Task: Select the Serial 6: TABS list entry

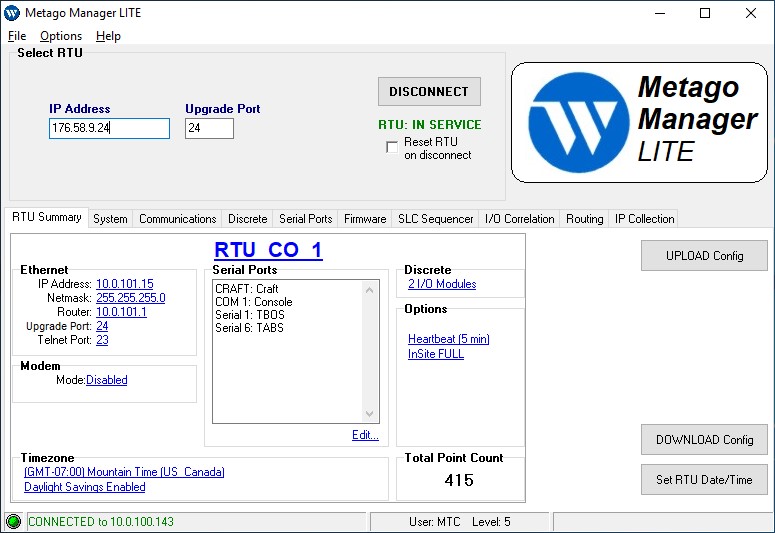Action: [249, 328]
